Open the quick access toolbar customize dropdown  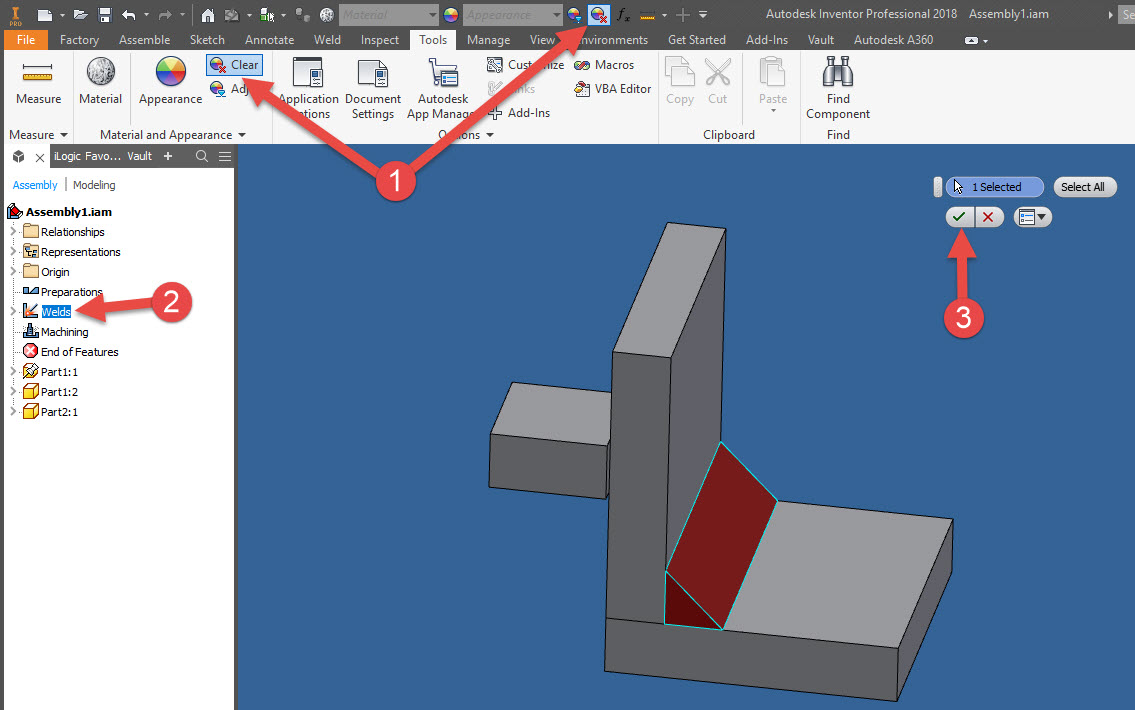[703, 14]
